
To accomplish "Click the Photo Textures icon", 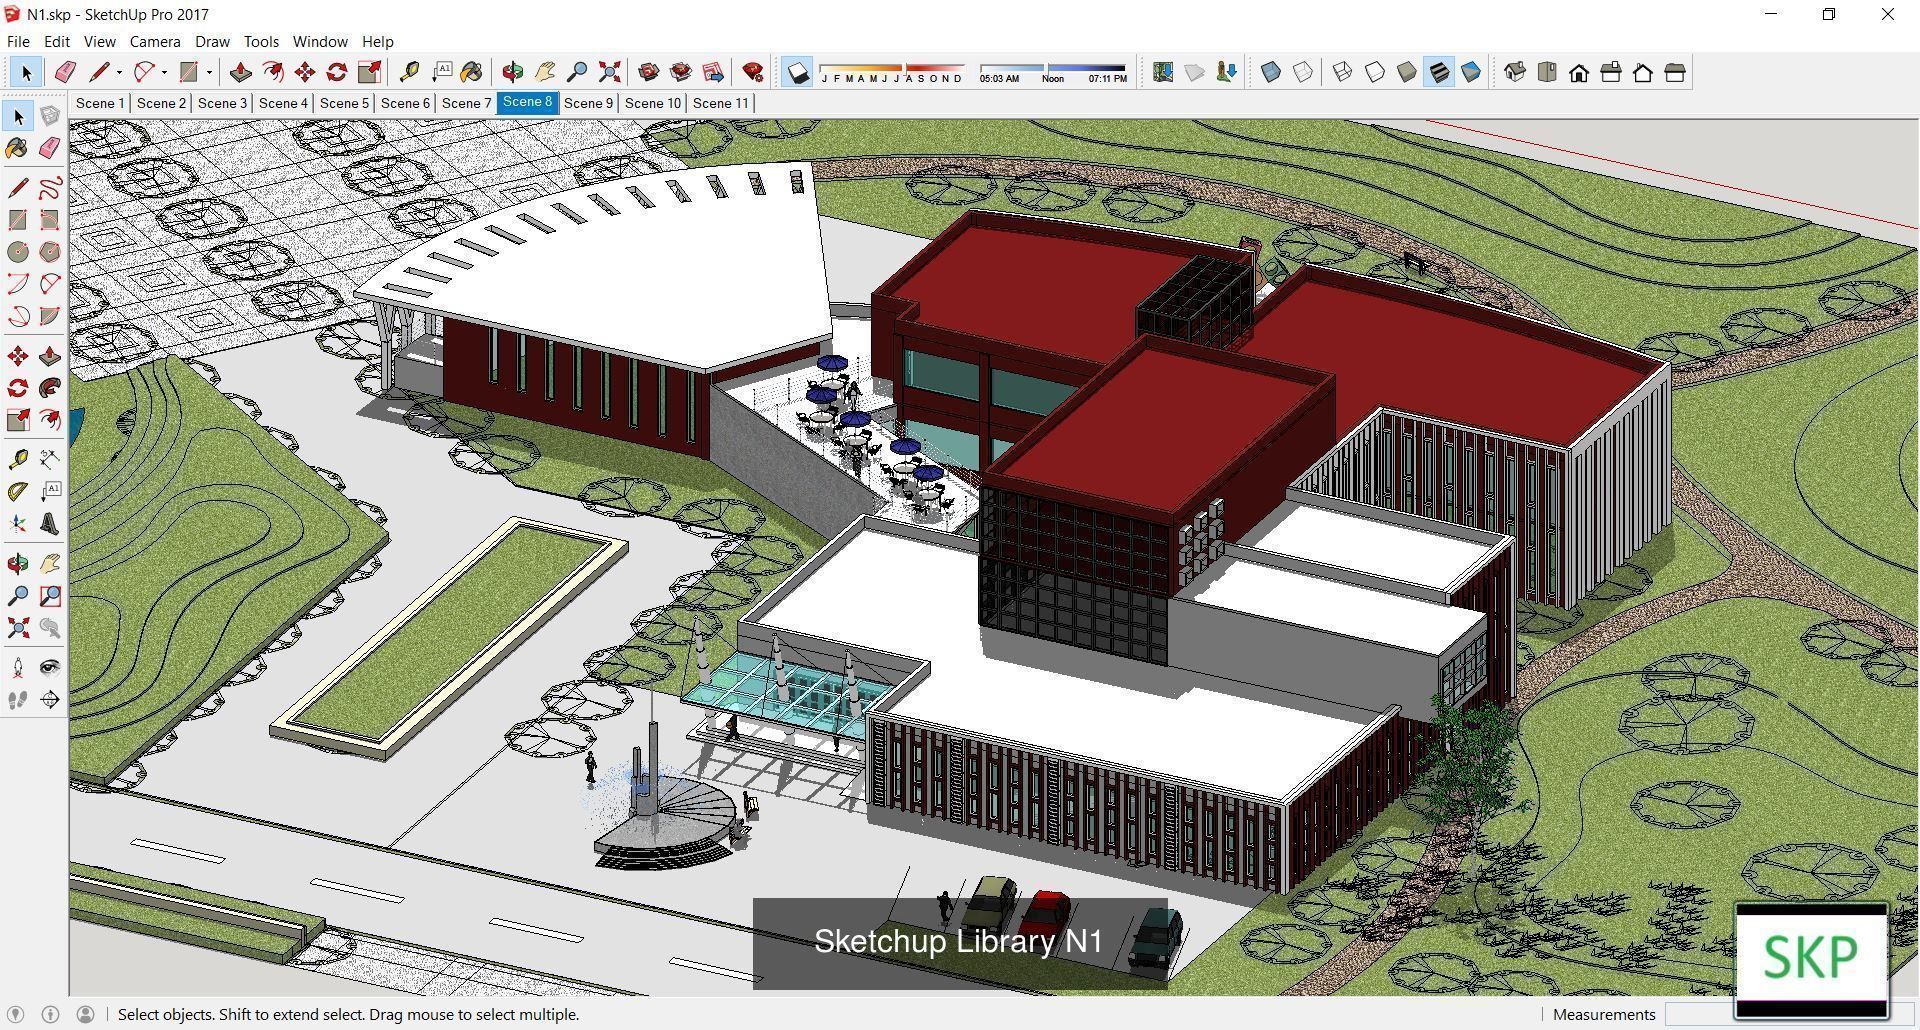I will pyautogui.click(x=1227, y=72).
